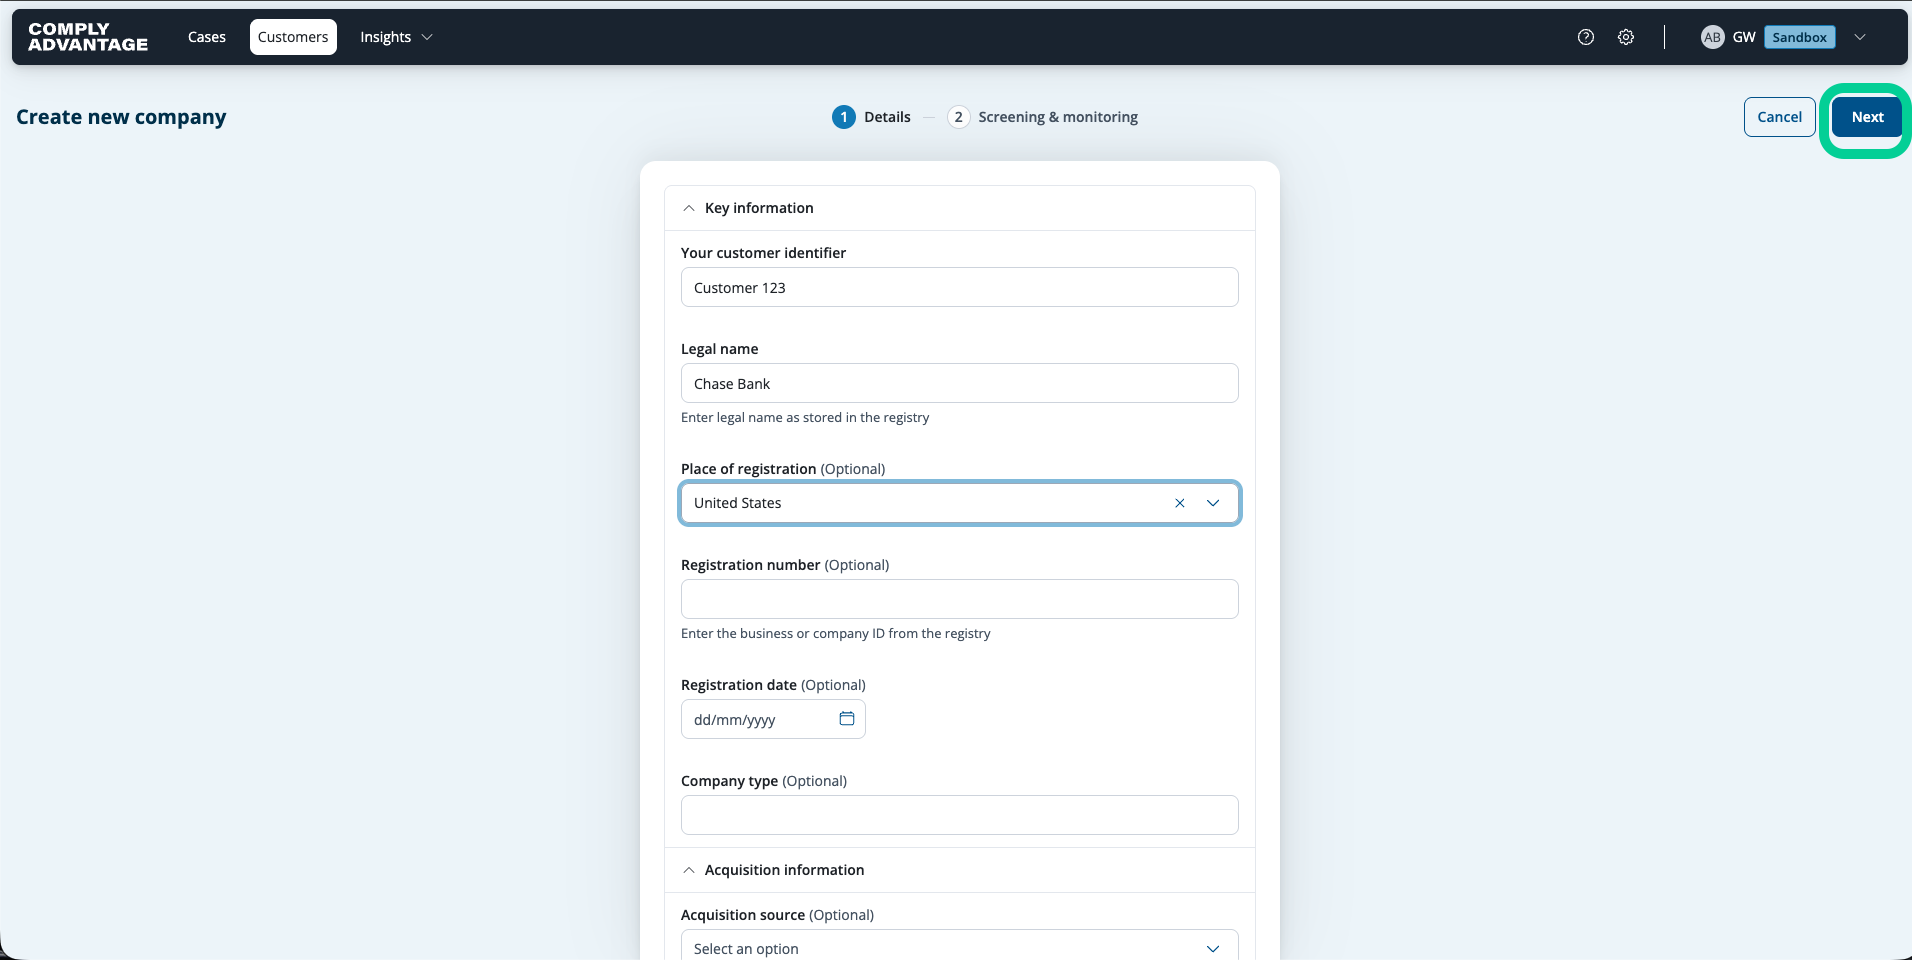
Task: Go to the Customers tab
Action: (x=293, y=37)
